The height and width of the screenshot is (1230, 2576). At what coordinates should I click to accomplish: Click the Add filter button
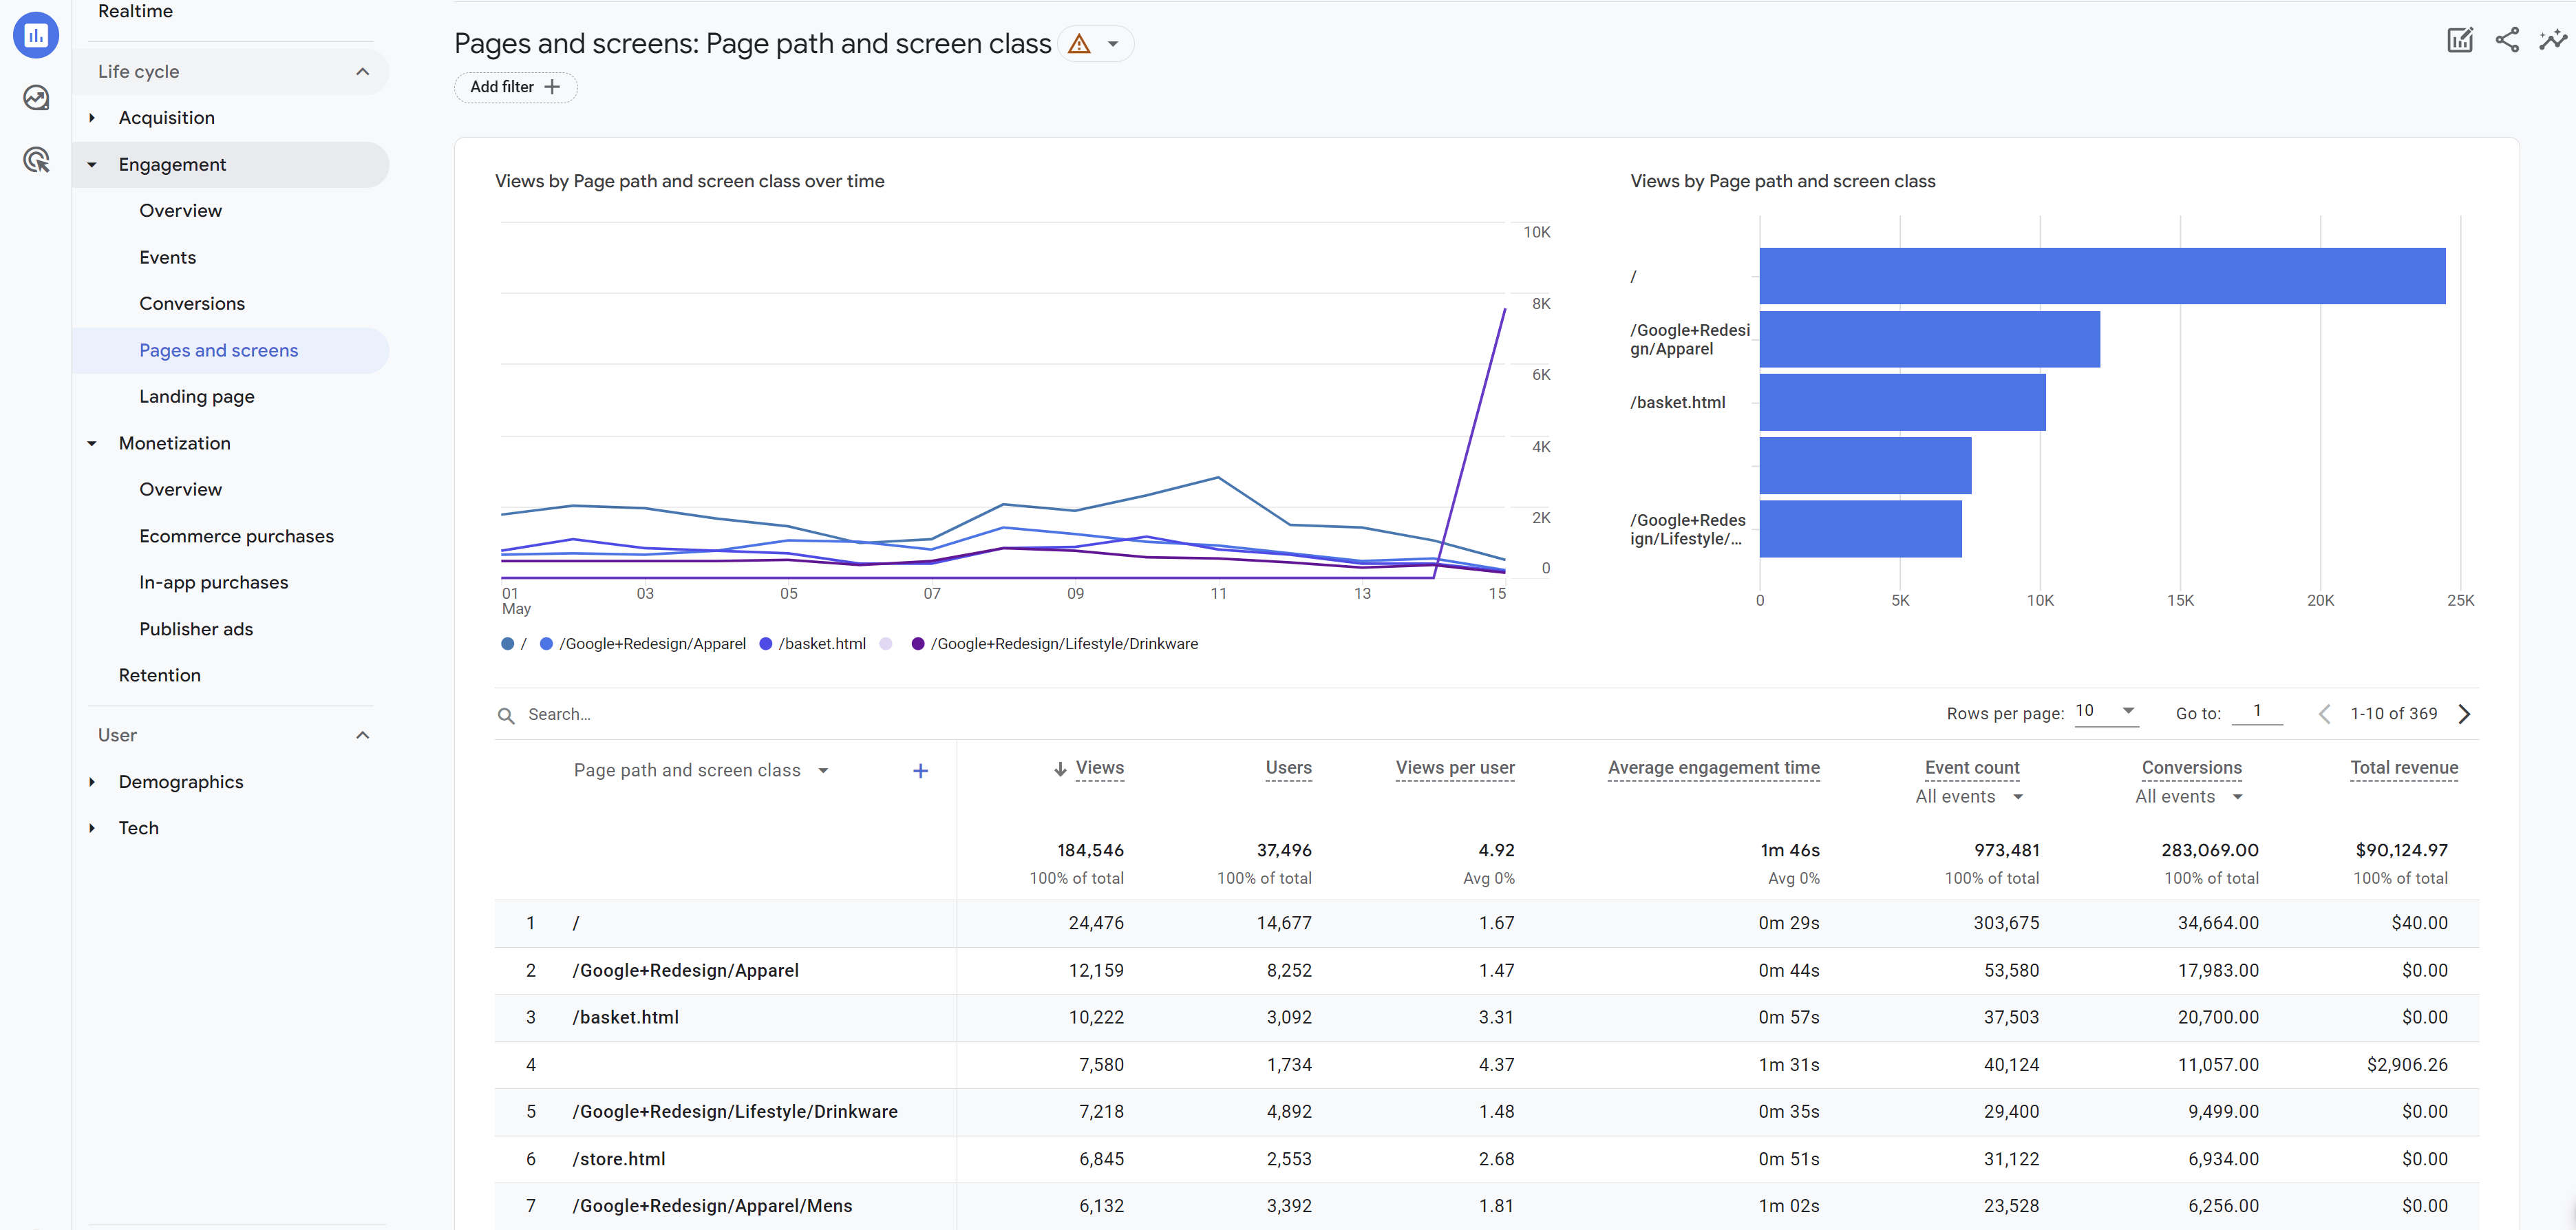pyautogui.click(x=514, y=87)
